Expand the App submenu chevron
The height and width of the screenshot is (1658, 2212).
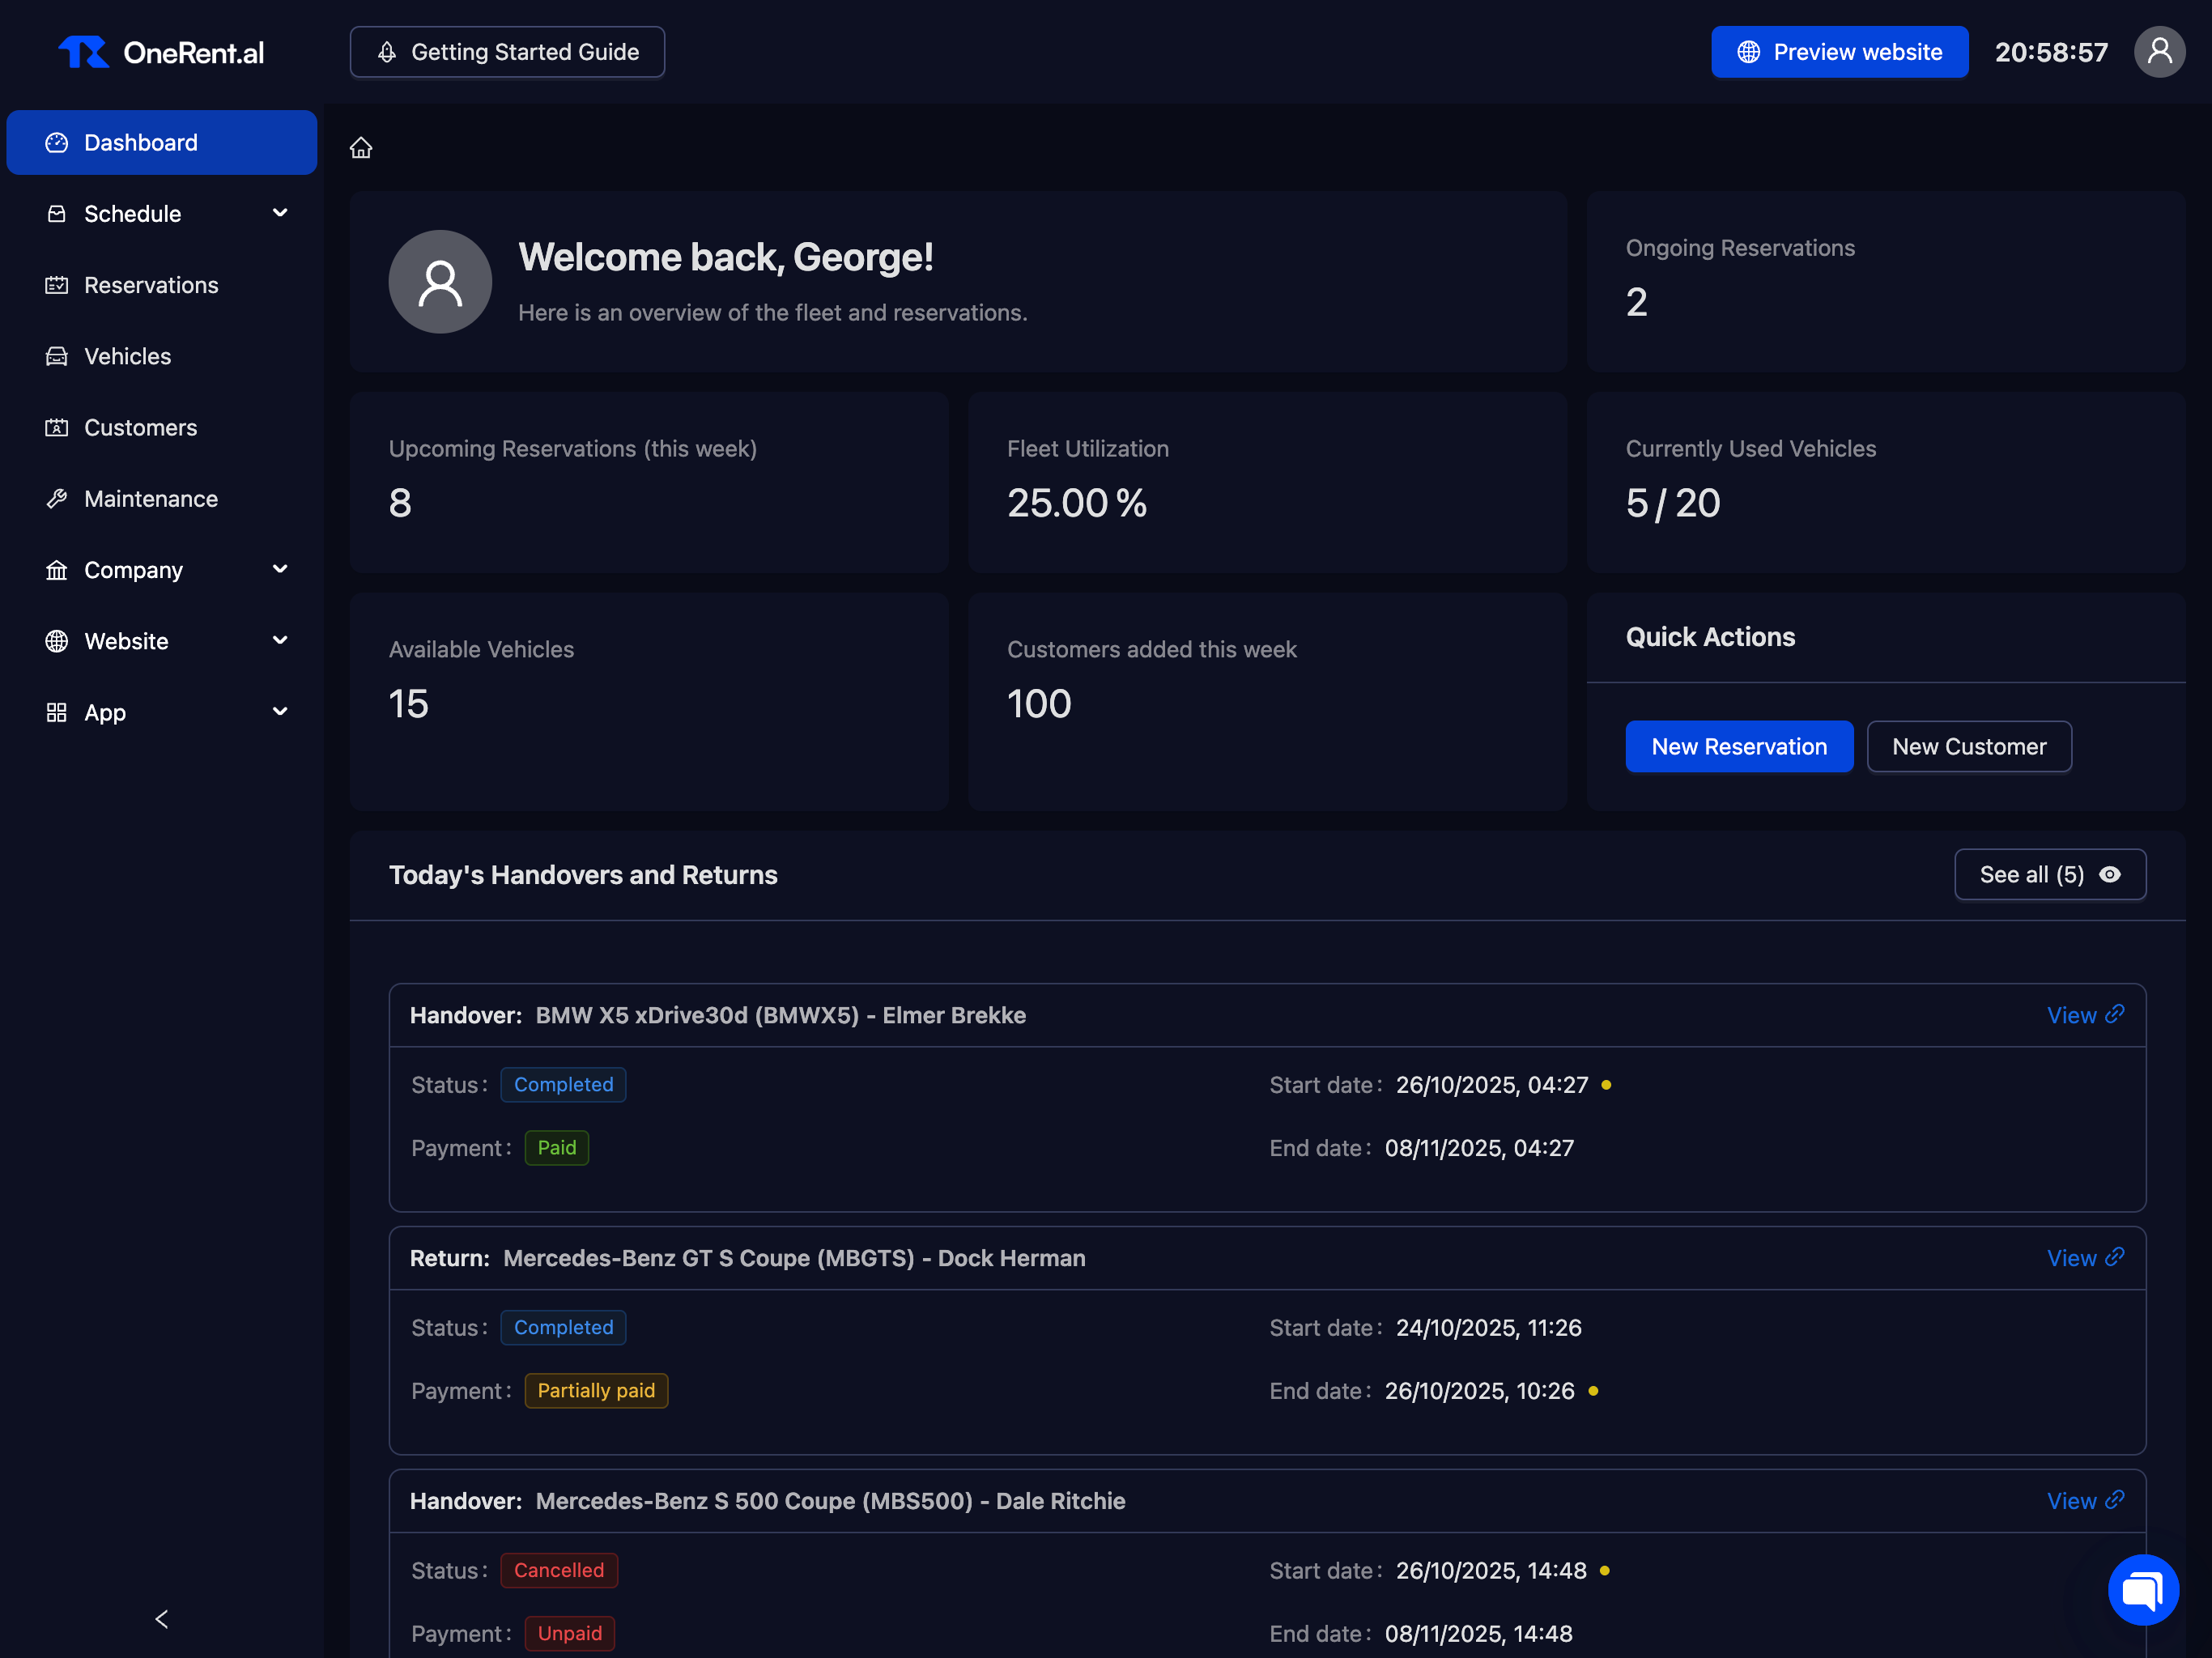[280, 712]
